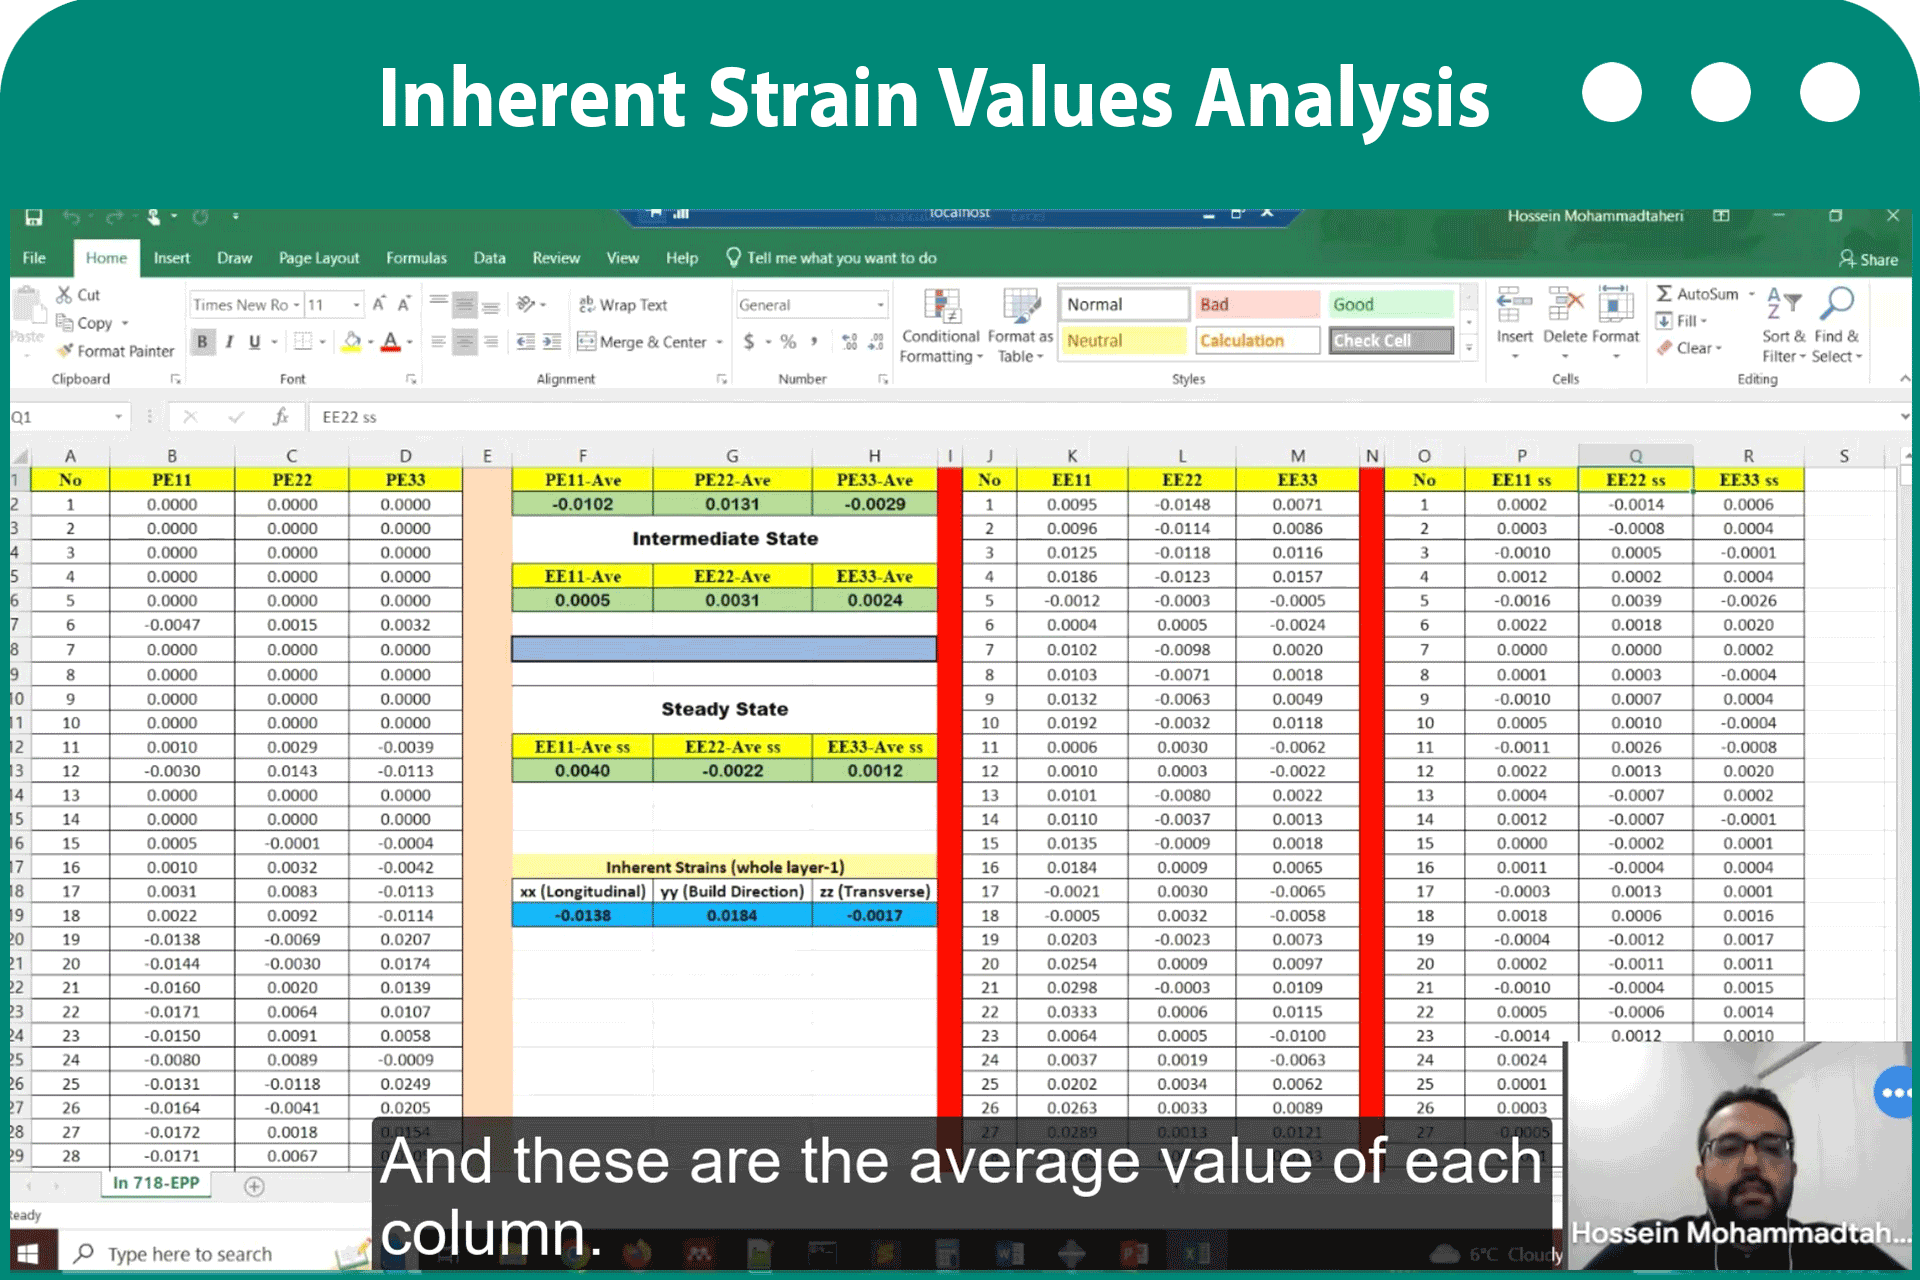The image size is (1920, 1280).
Task: Click the Cut scissors icon
Action: [x=65, y=295]
